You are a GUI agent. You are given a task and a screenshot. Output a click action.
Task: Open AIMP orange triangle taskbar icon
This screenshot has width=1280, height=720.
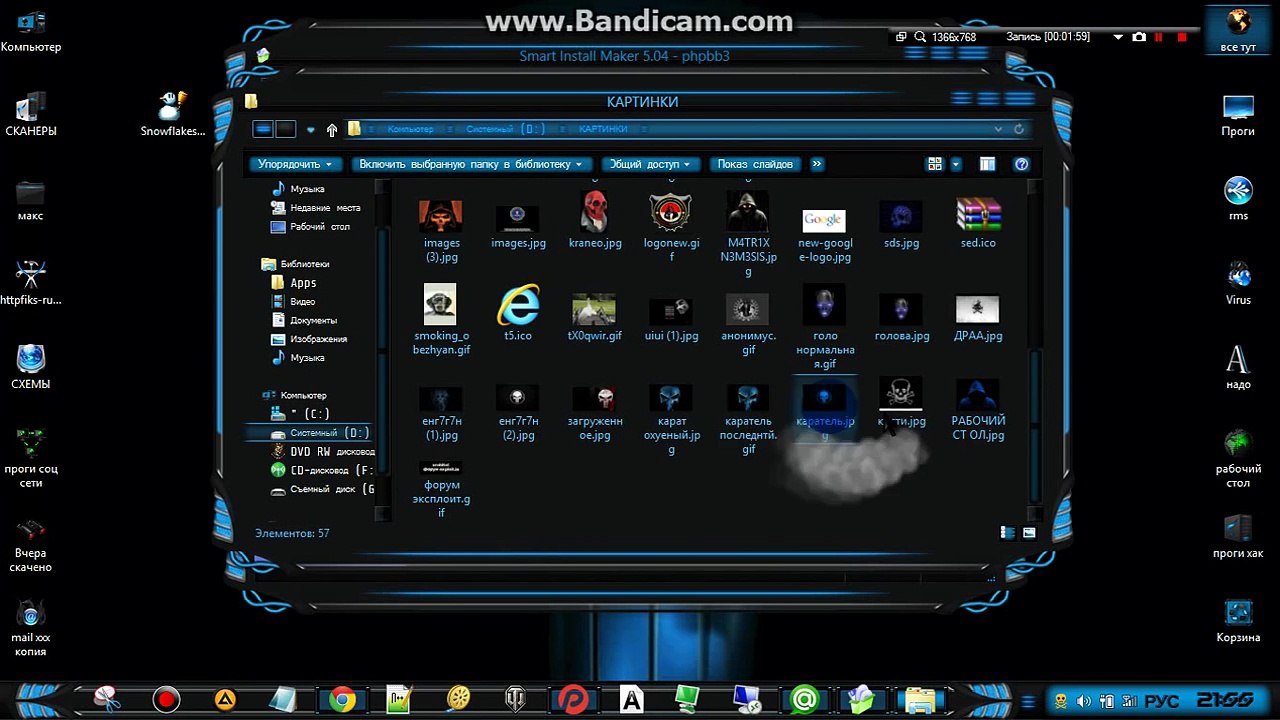225,699
